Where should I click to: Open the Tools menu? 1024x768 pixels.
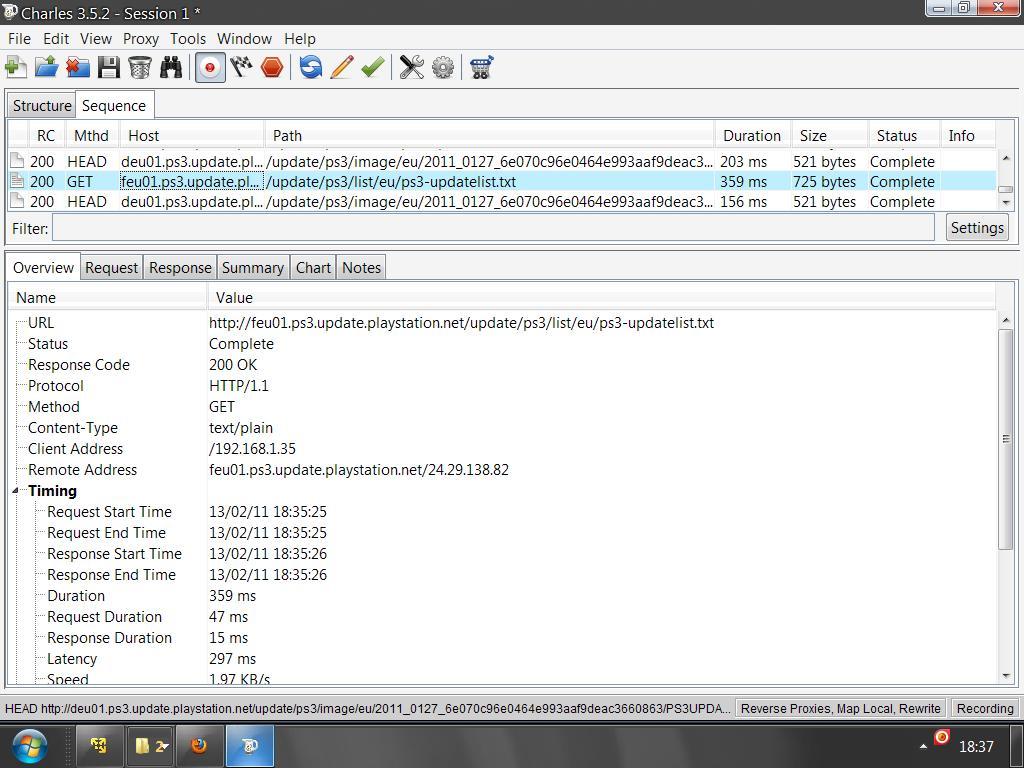click(187, 39)
